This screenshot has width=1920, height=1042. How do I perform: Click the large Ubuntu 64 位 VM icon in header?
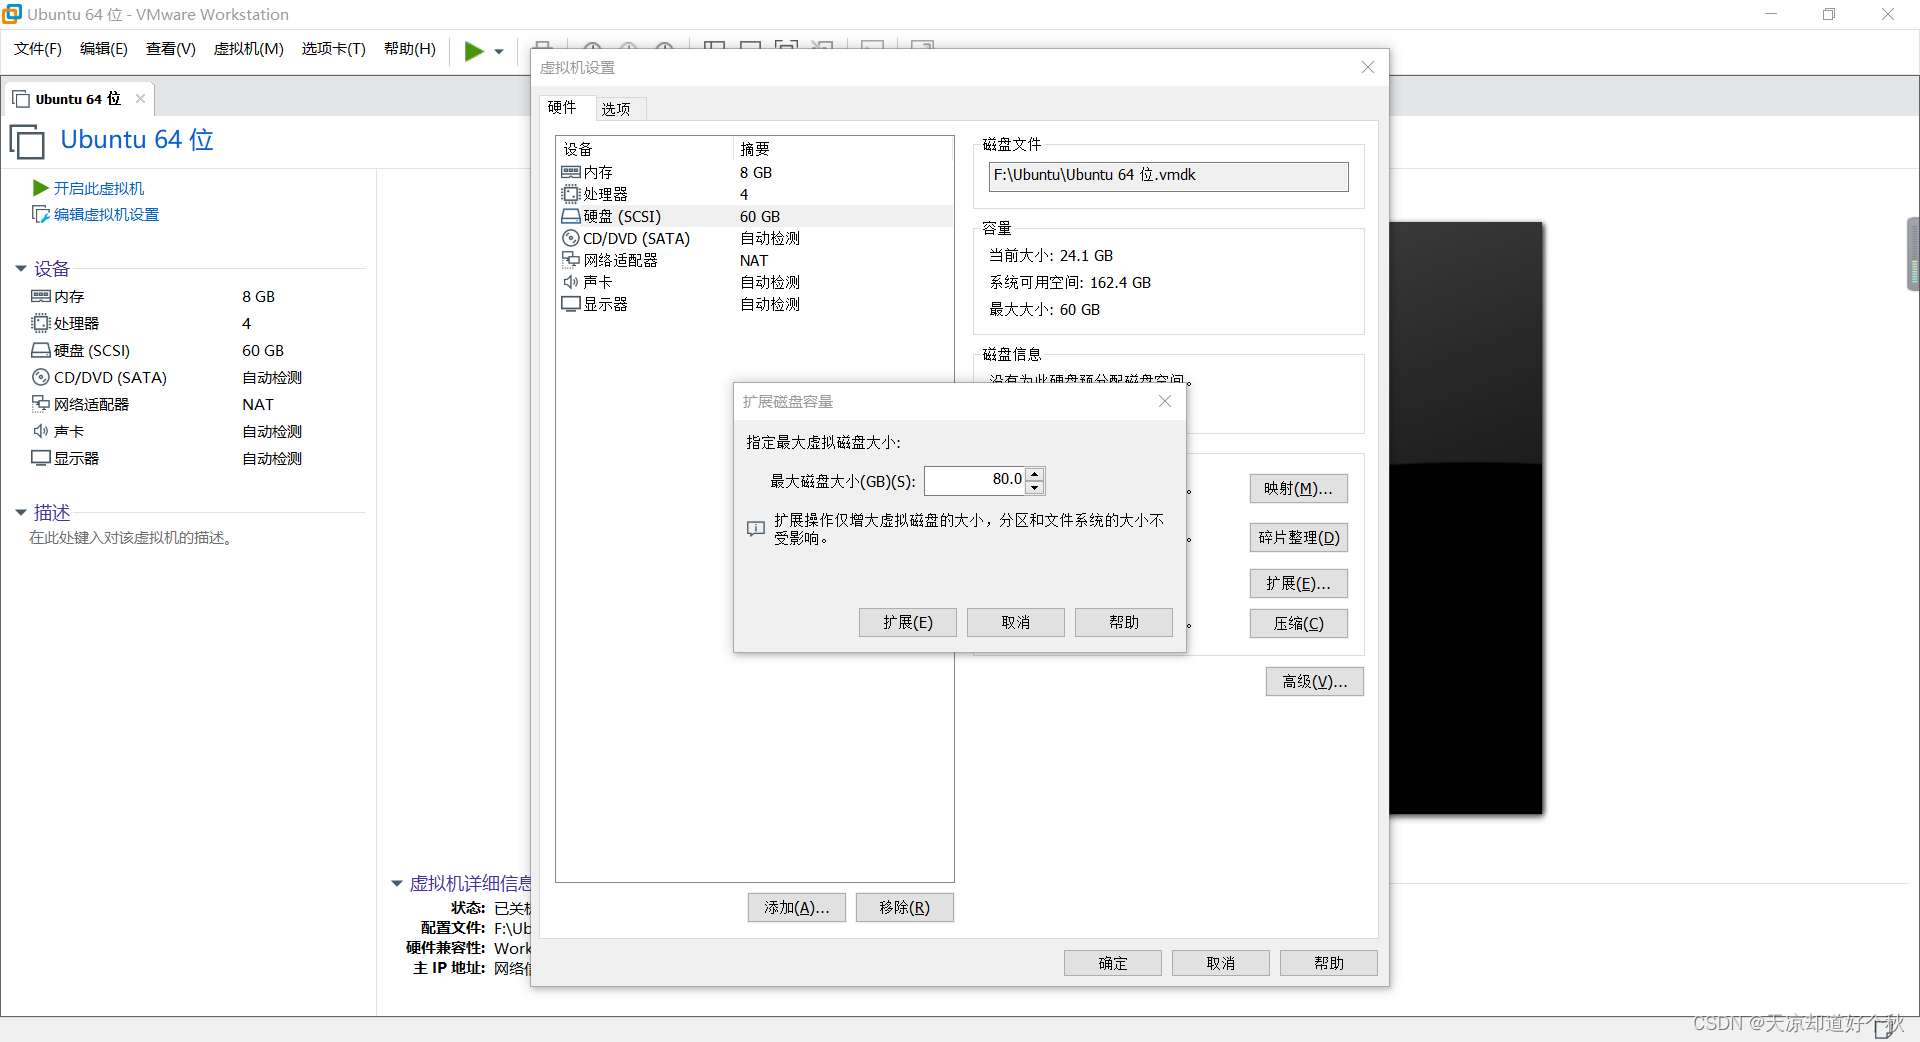[x=28, y=141]
